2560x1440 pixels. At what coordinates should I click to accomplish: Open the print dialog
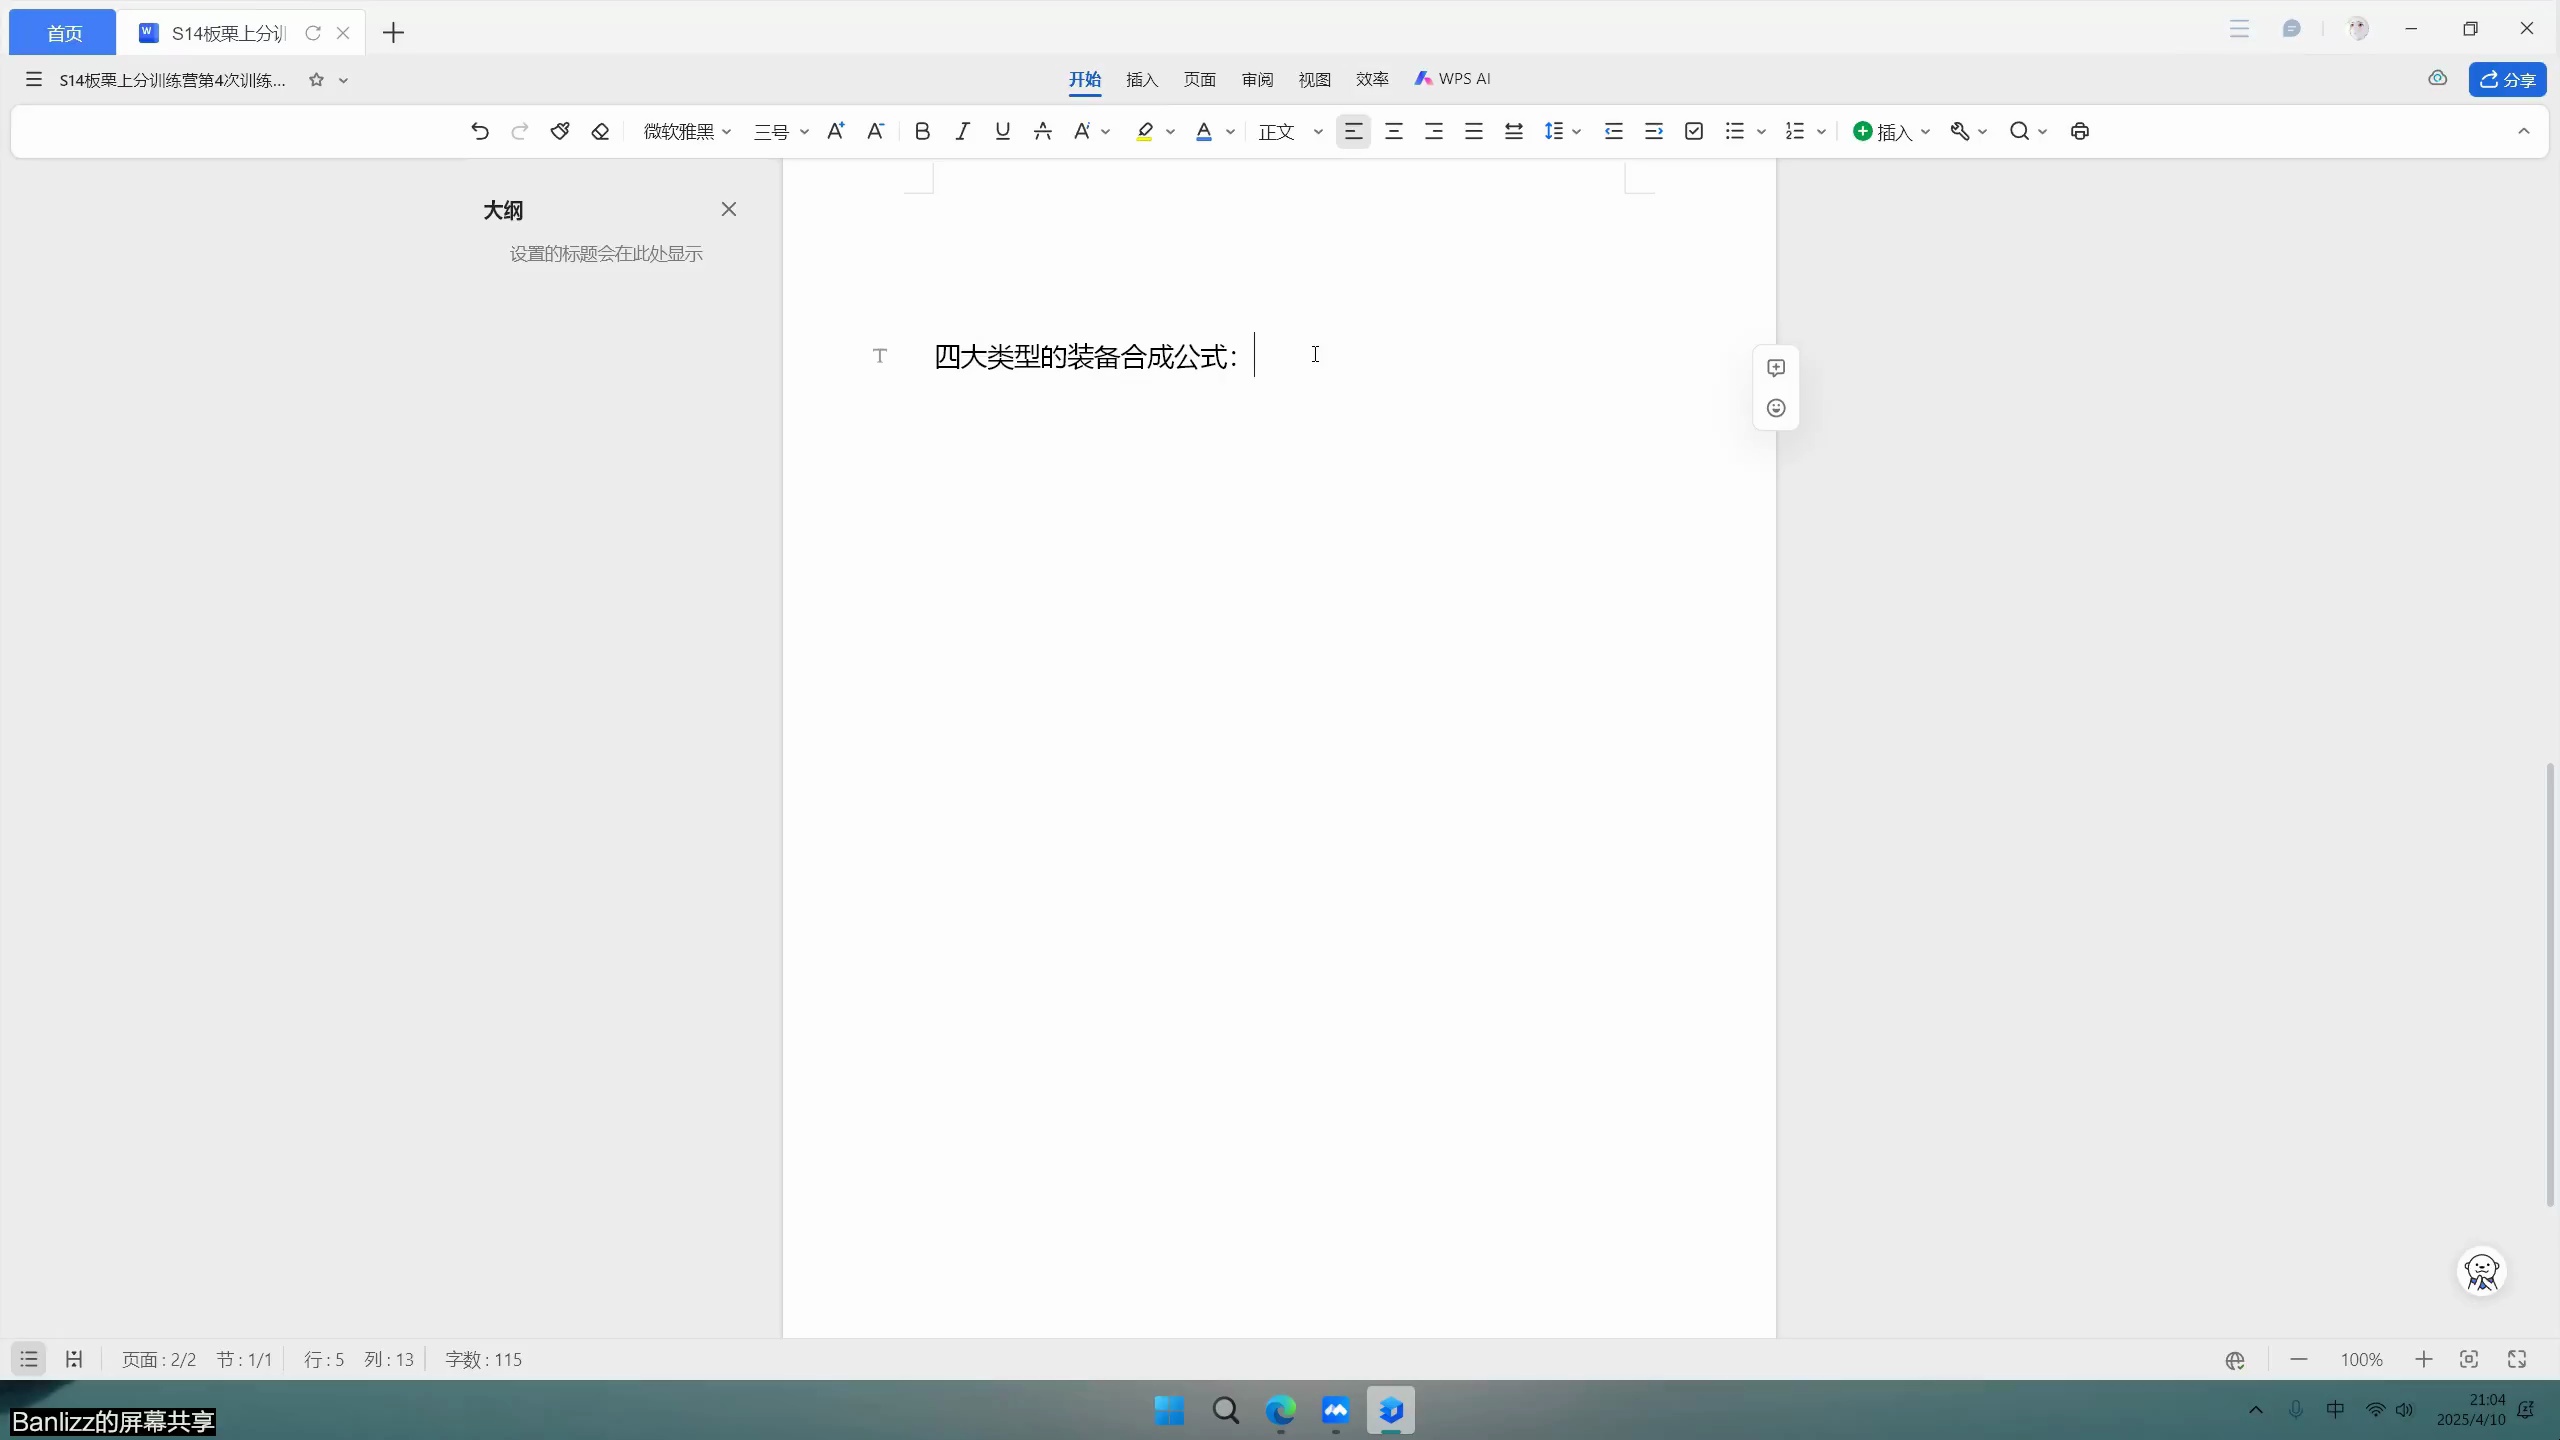tap(2079, 131)
